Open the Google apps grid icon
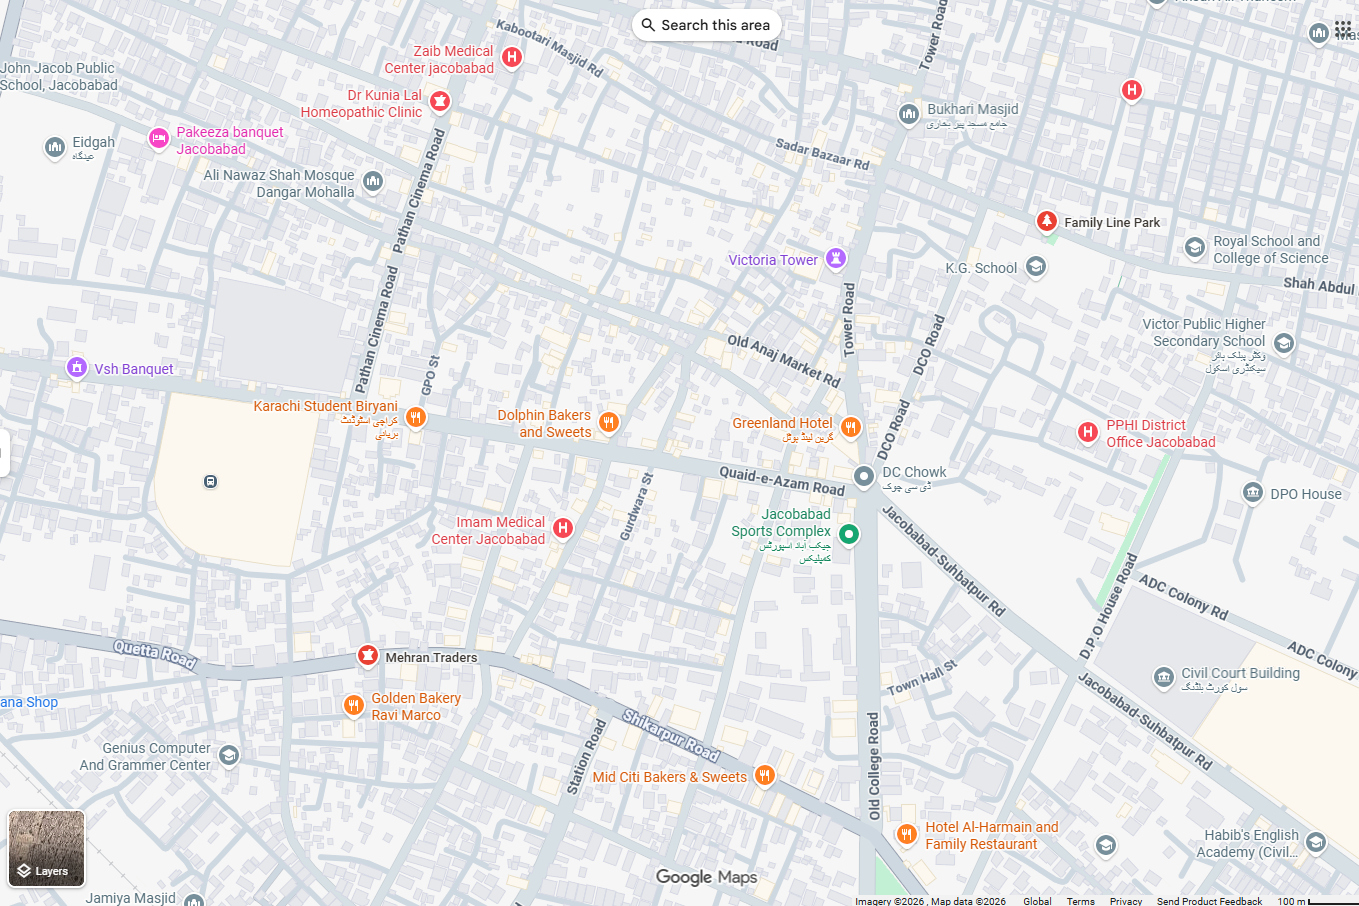This screenshot has width=1359, height=906. coord(1343,29)
